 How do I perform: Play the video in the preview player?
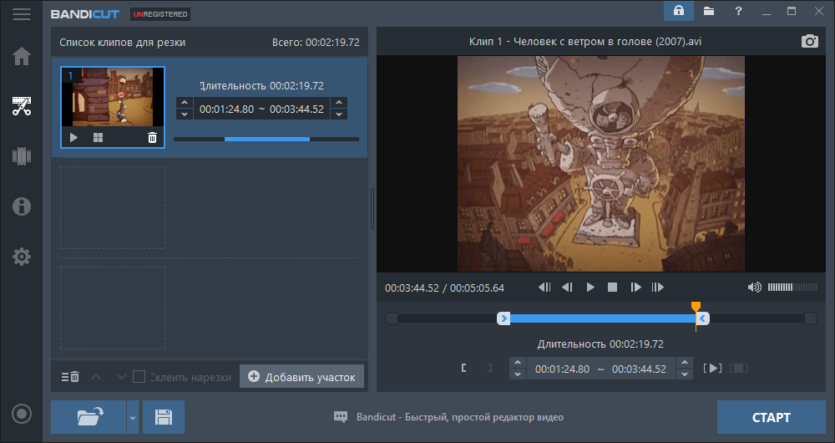[590, 288]
